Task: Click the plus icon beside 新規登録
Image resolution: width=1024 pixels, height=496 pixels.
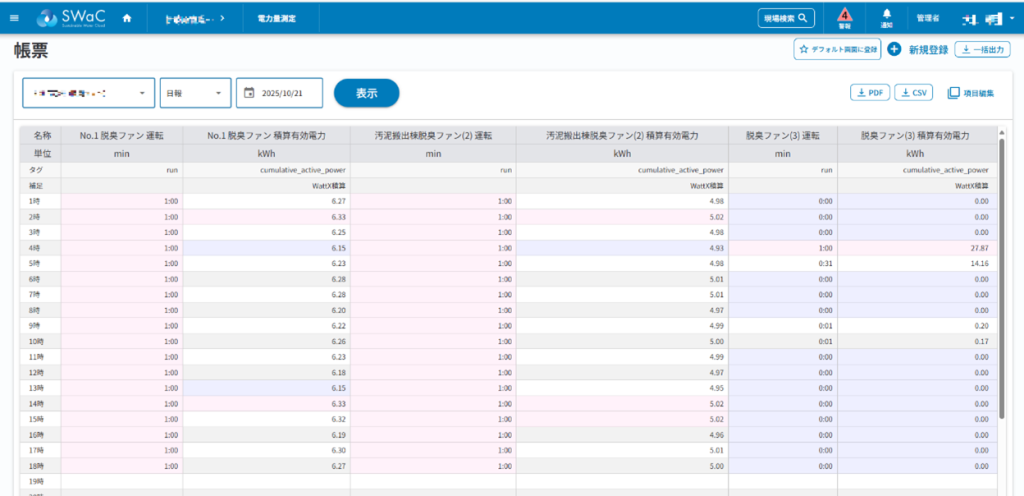Action: click(894, 49)
